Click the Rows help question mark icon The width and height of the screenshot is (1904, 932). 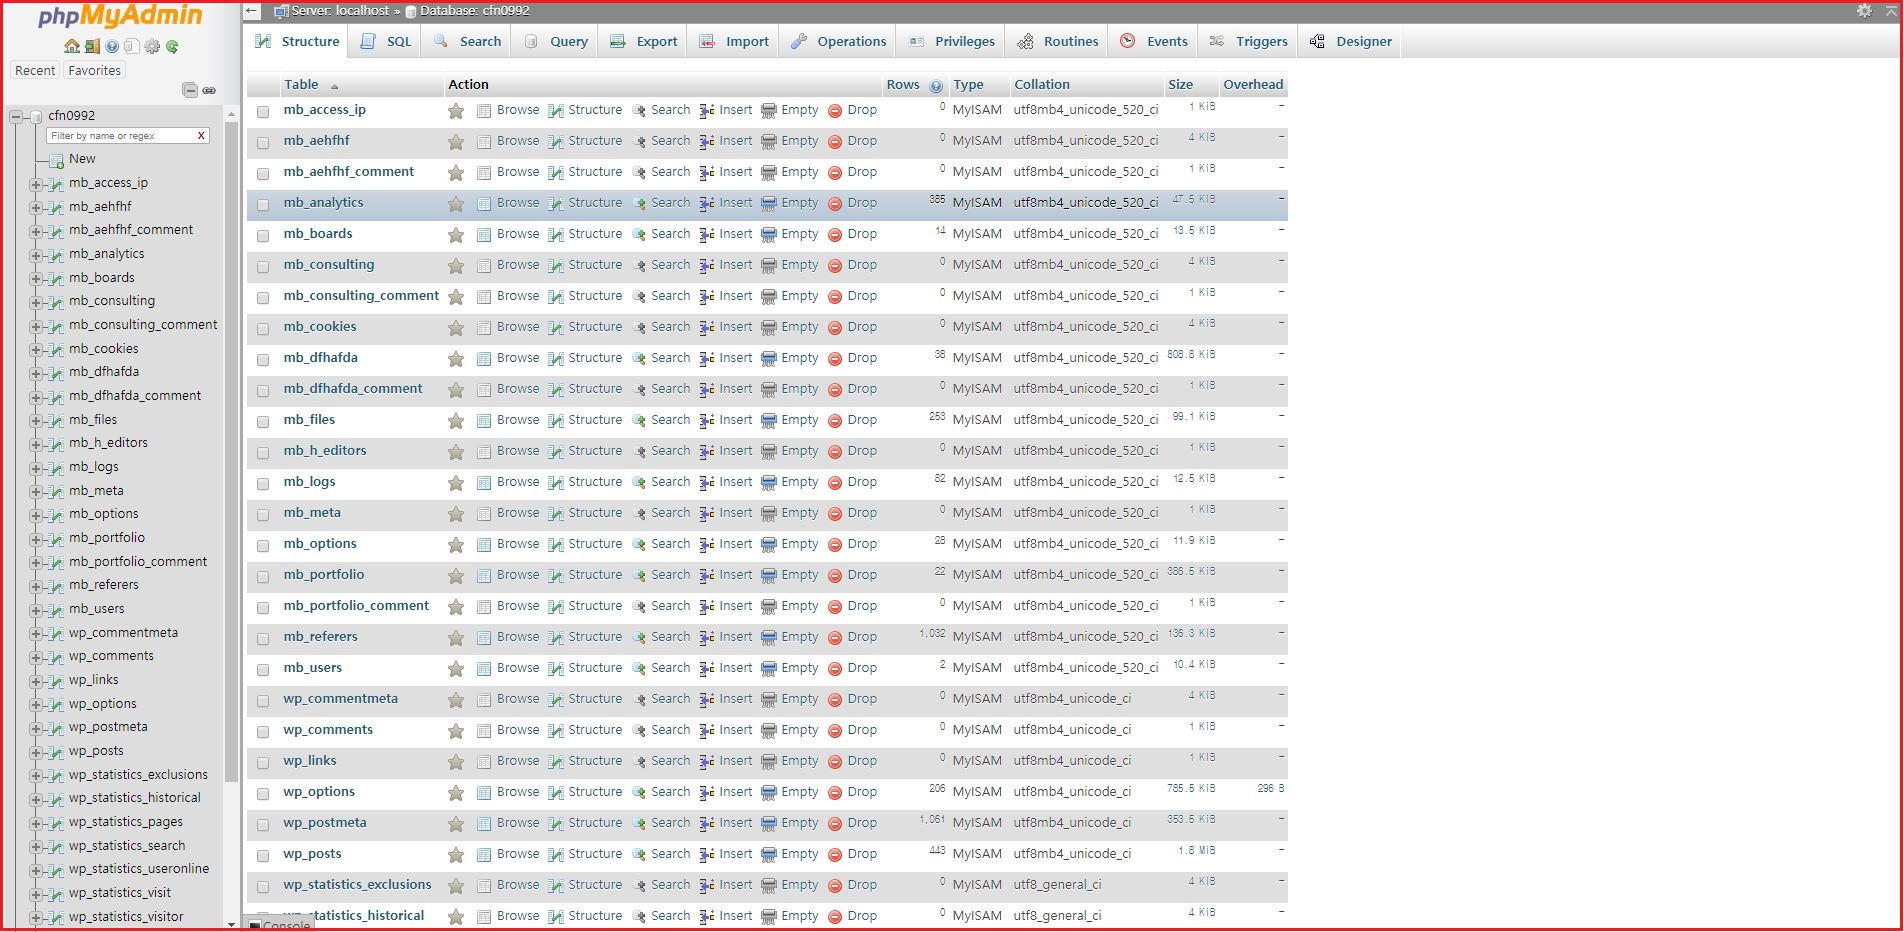936,86
